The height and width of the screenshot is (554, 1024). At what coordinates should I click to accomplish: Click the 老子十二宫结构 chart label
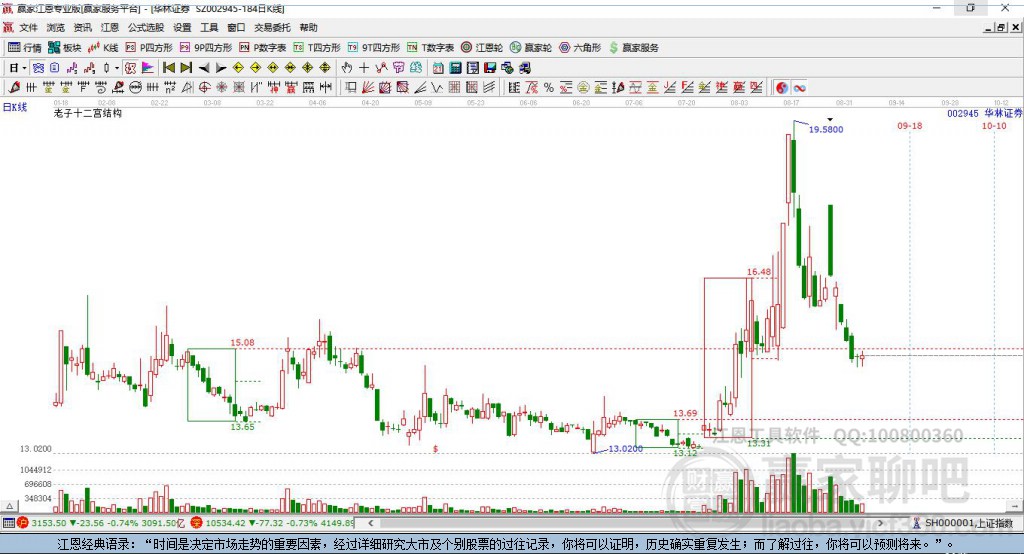88,113
